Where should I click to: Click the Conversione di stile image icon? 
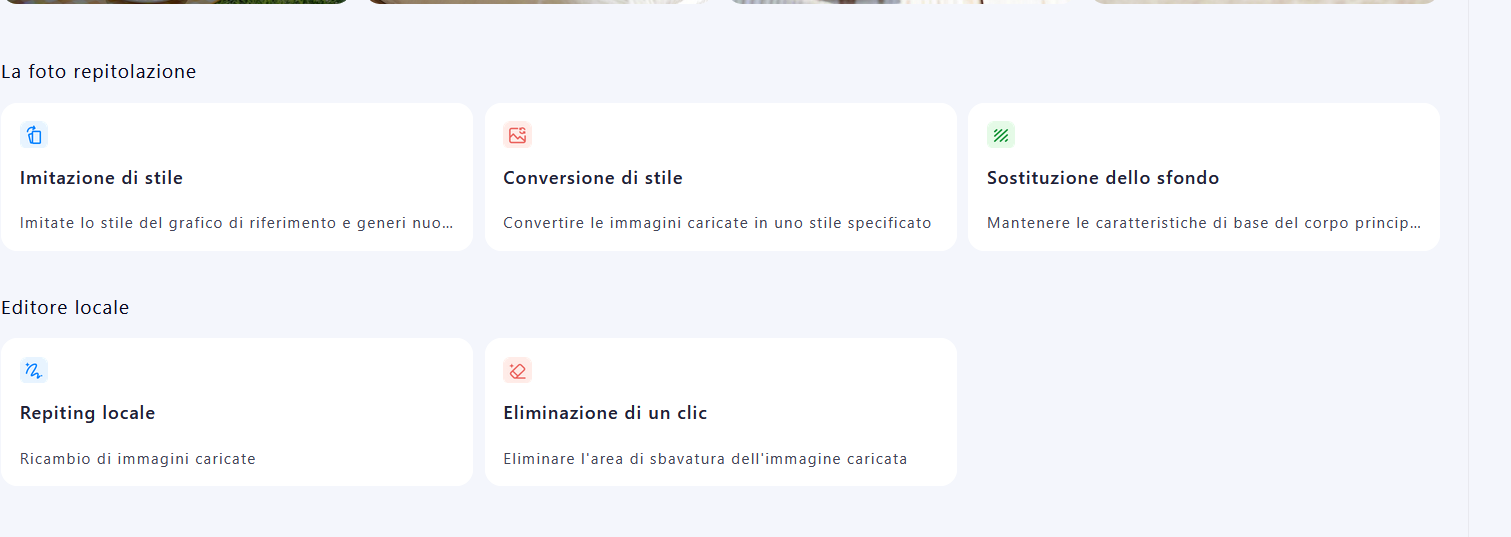[x=517, y=135]
